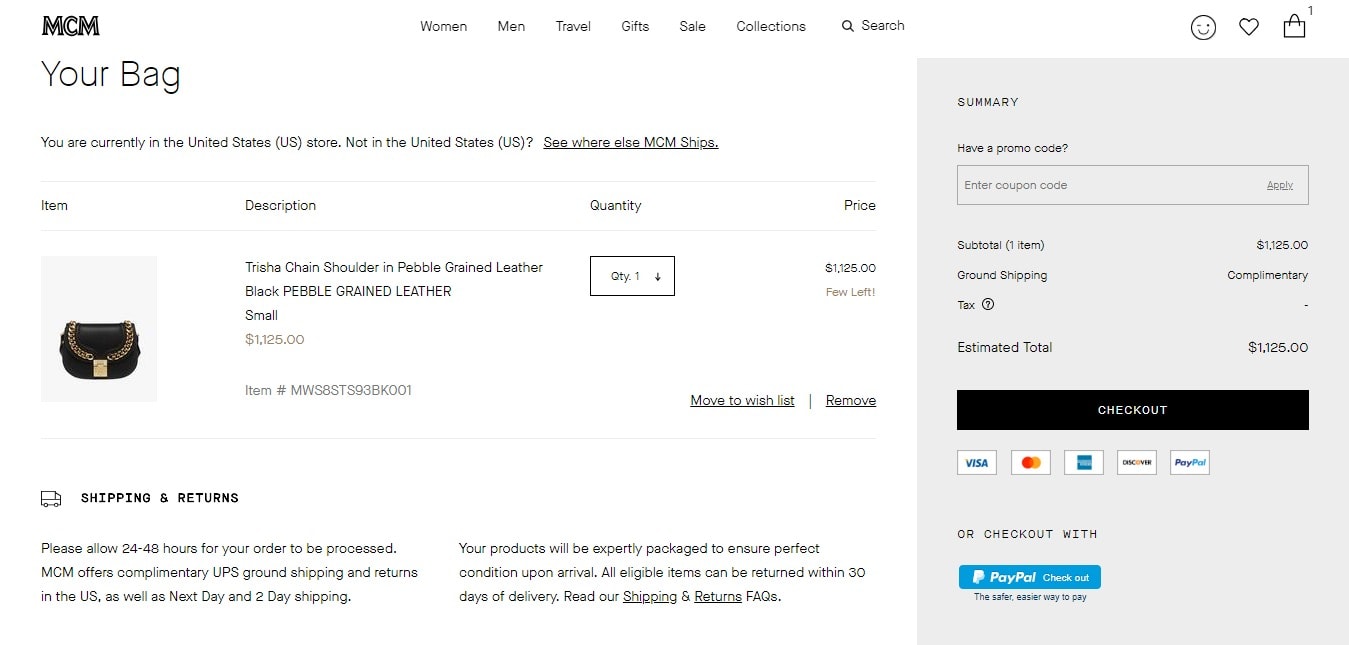
Task: Open the Women menu
Action: point(443,26)
